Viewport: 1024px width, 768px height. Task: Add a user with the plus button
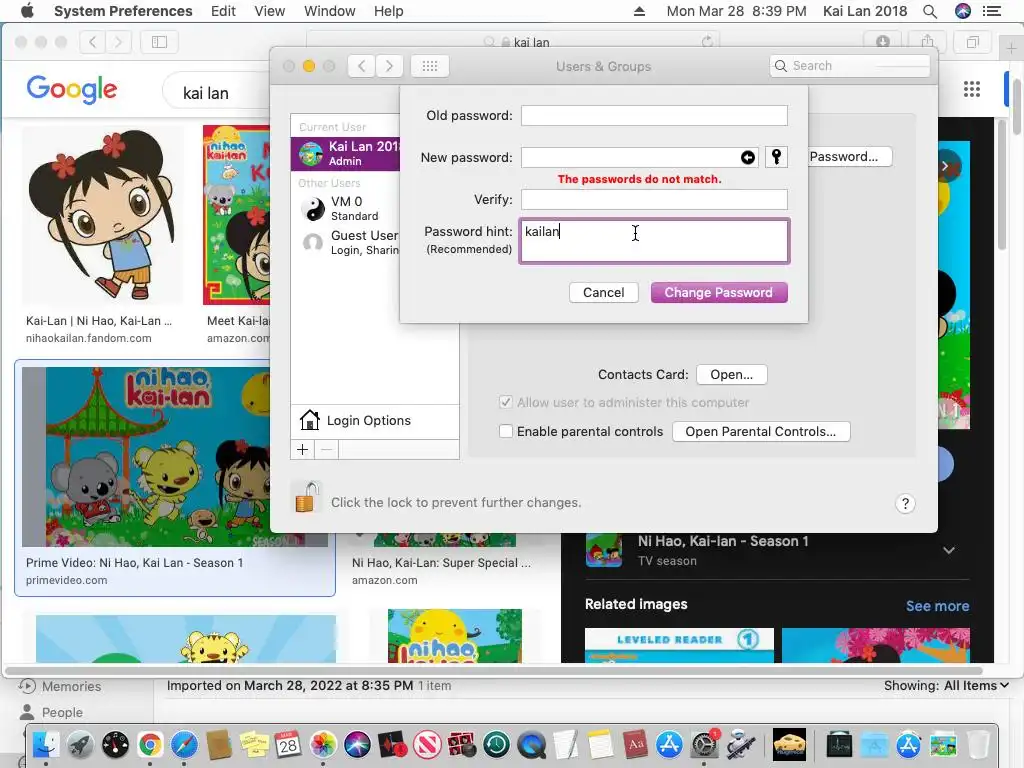tap(302, 449)
